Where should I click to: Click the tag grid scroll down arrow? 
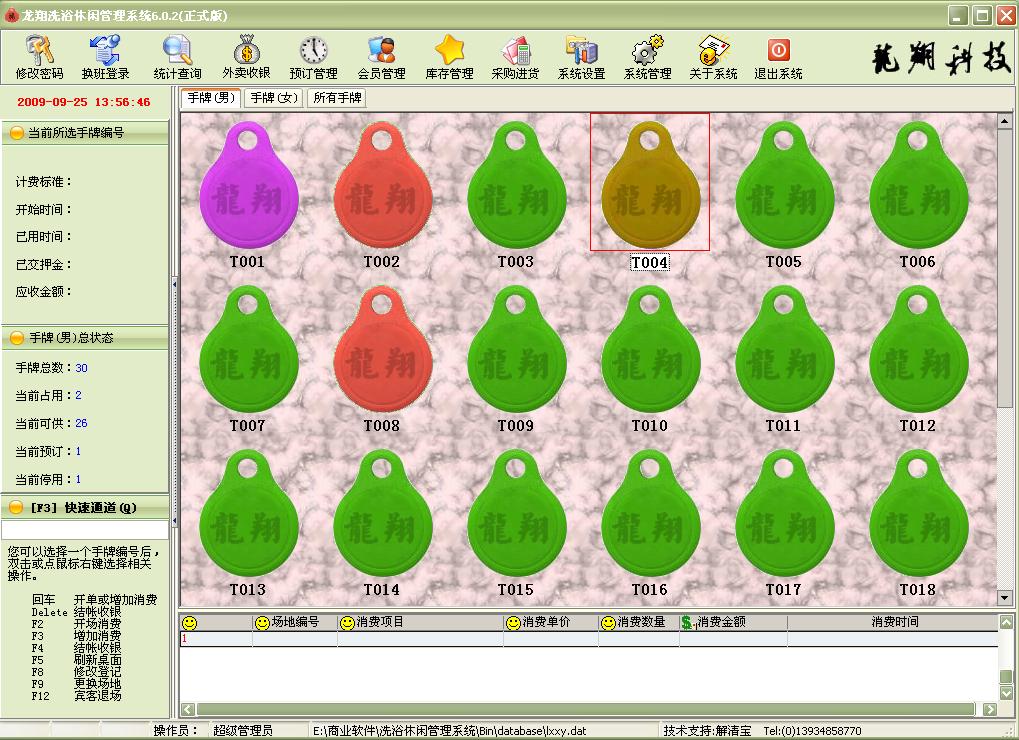click(x=1005, y=598)
